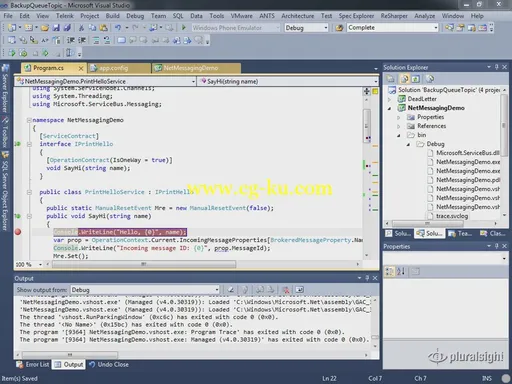Open the Debug menu
The height and width of the screenshot is (384, 512).
[x=135, y=16]
